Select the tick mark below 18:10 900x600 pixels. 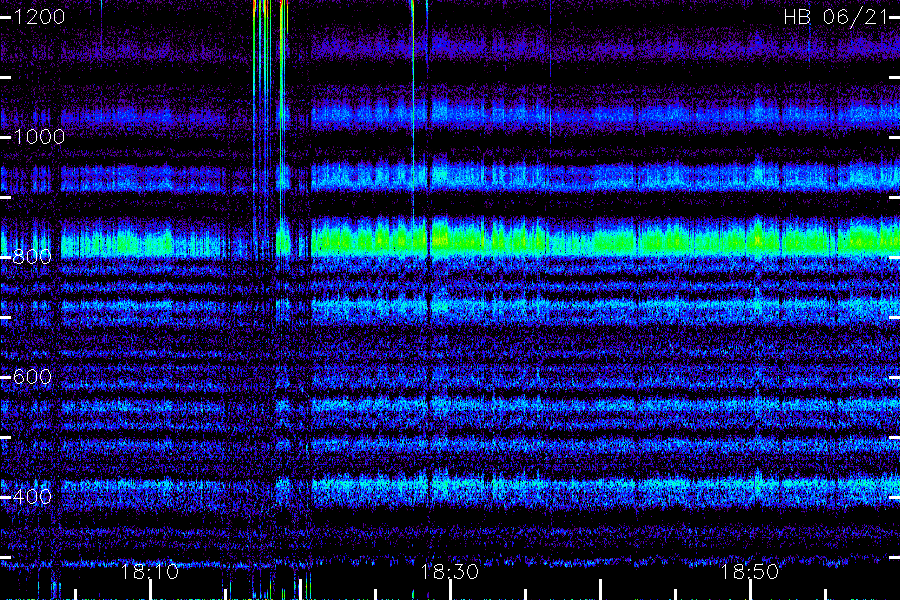coord(150,590)
